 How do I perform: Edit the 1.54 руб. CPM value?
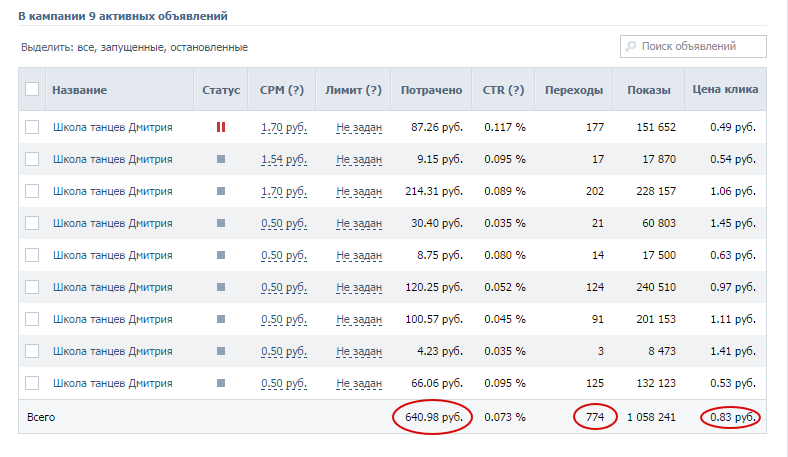click(284, 160)
